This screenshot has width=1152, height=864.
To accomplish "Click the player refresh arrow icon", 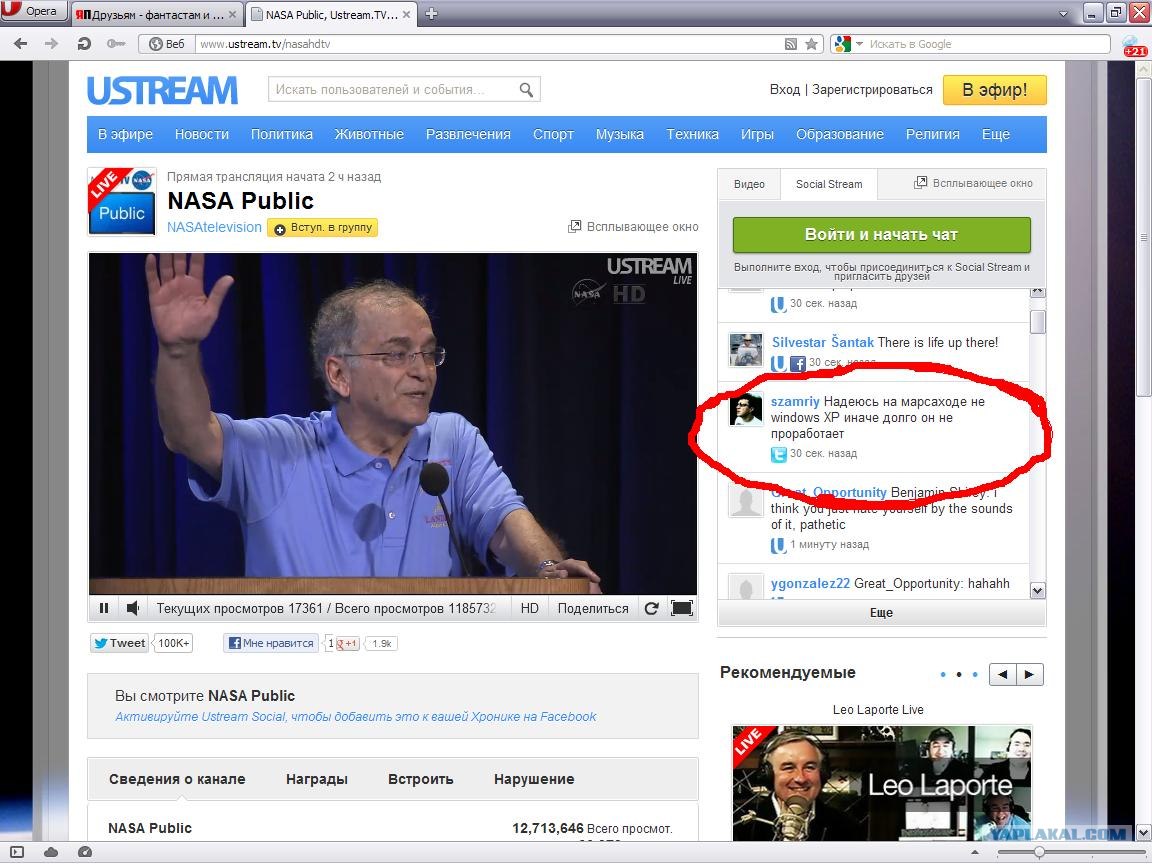I will (x=651, y=608).
